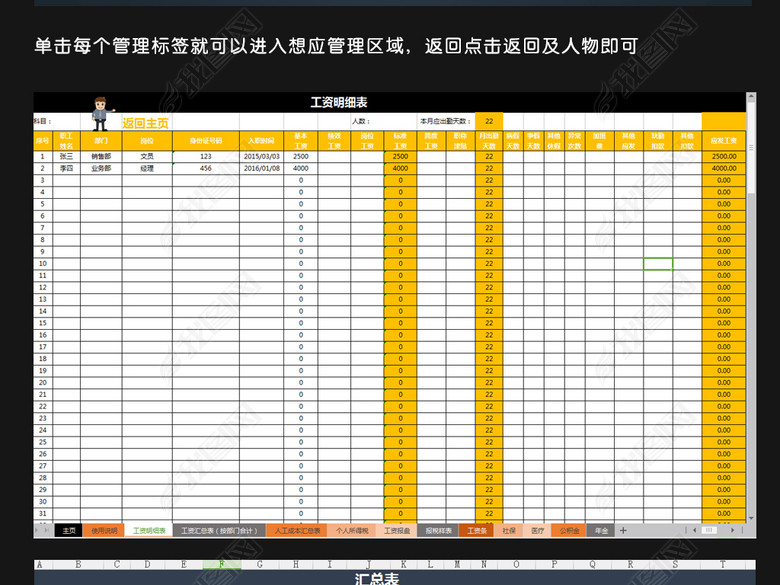Screen dimensions: 780x585
Task: Select the 身份证号码 column header
Action: tap(206, 141)
